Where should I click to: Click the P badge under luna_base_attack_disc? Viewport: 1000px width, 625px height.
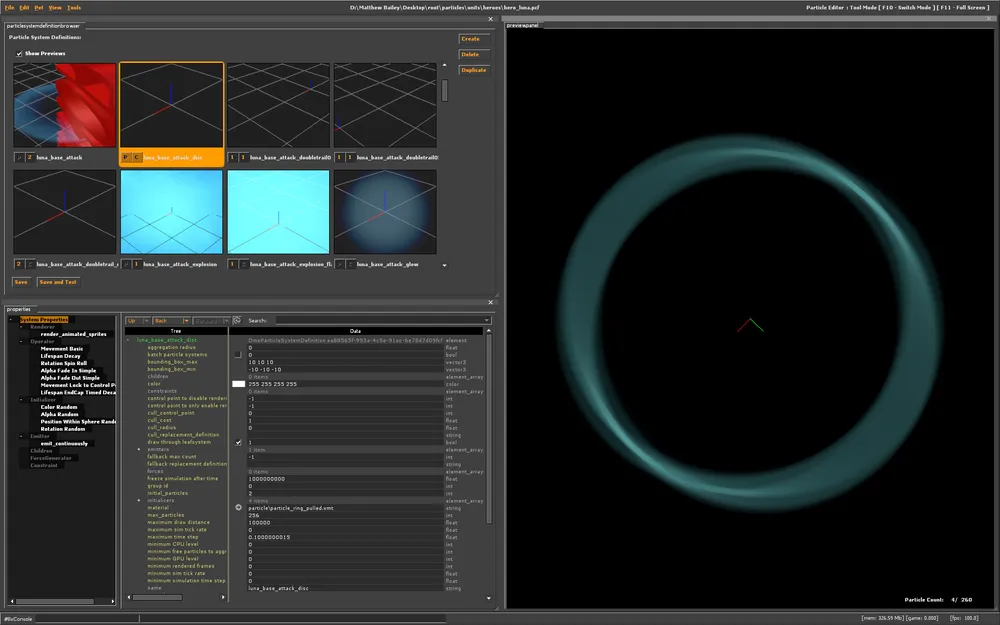[x=126, y=158]
